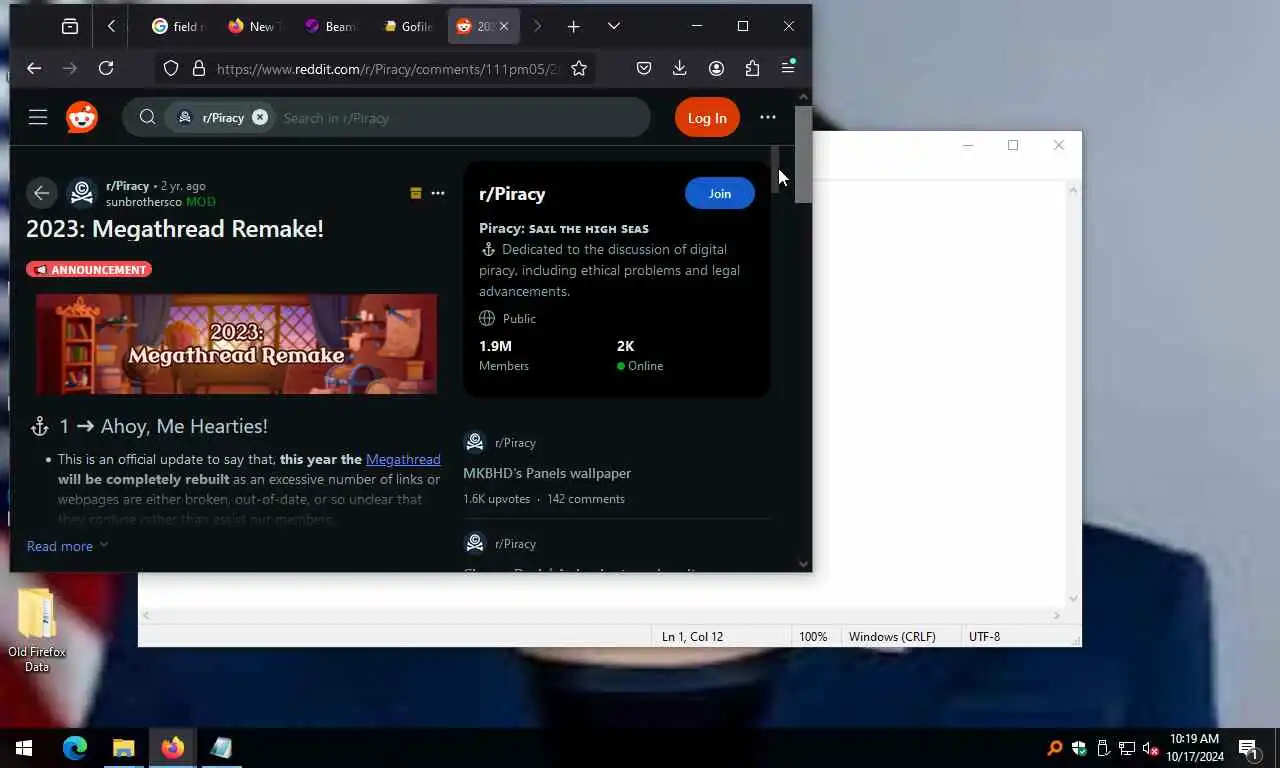Open Reddit navigation hamburger menu
The width and height of the screenshot is (1280, 768).
(x=38, y=118)
